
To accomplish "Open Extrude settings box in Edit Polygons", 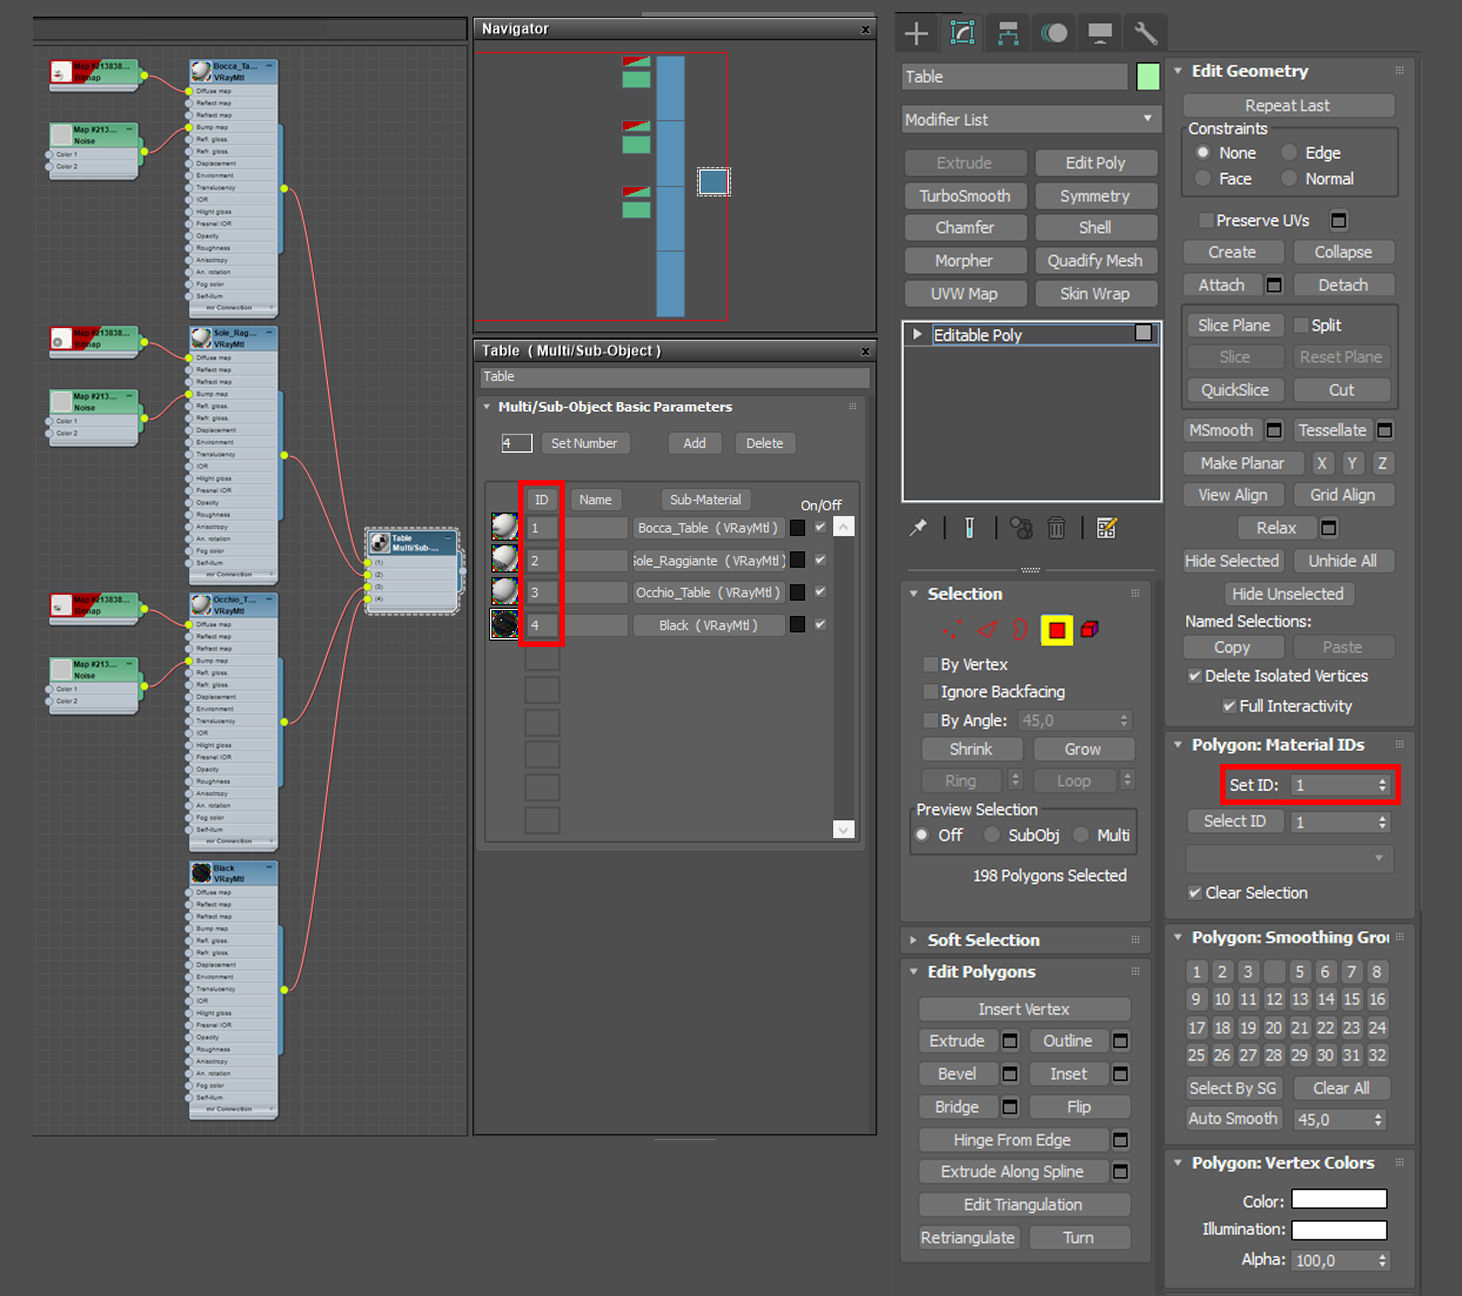I will (1010, 1041).
